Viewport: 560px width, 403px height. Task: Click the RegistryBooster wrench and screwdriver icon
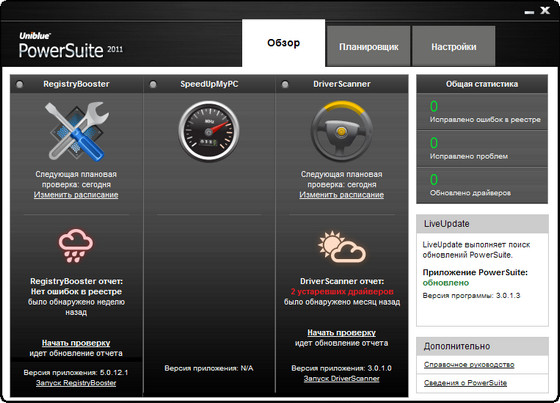[x=76, y=131]
